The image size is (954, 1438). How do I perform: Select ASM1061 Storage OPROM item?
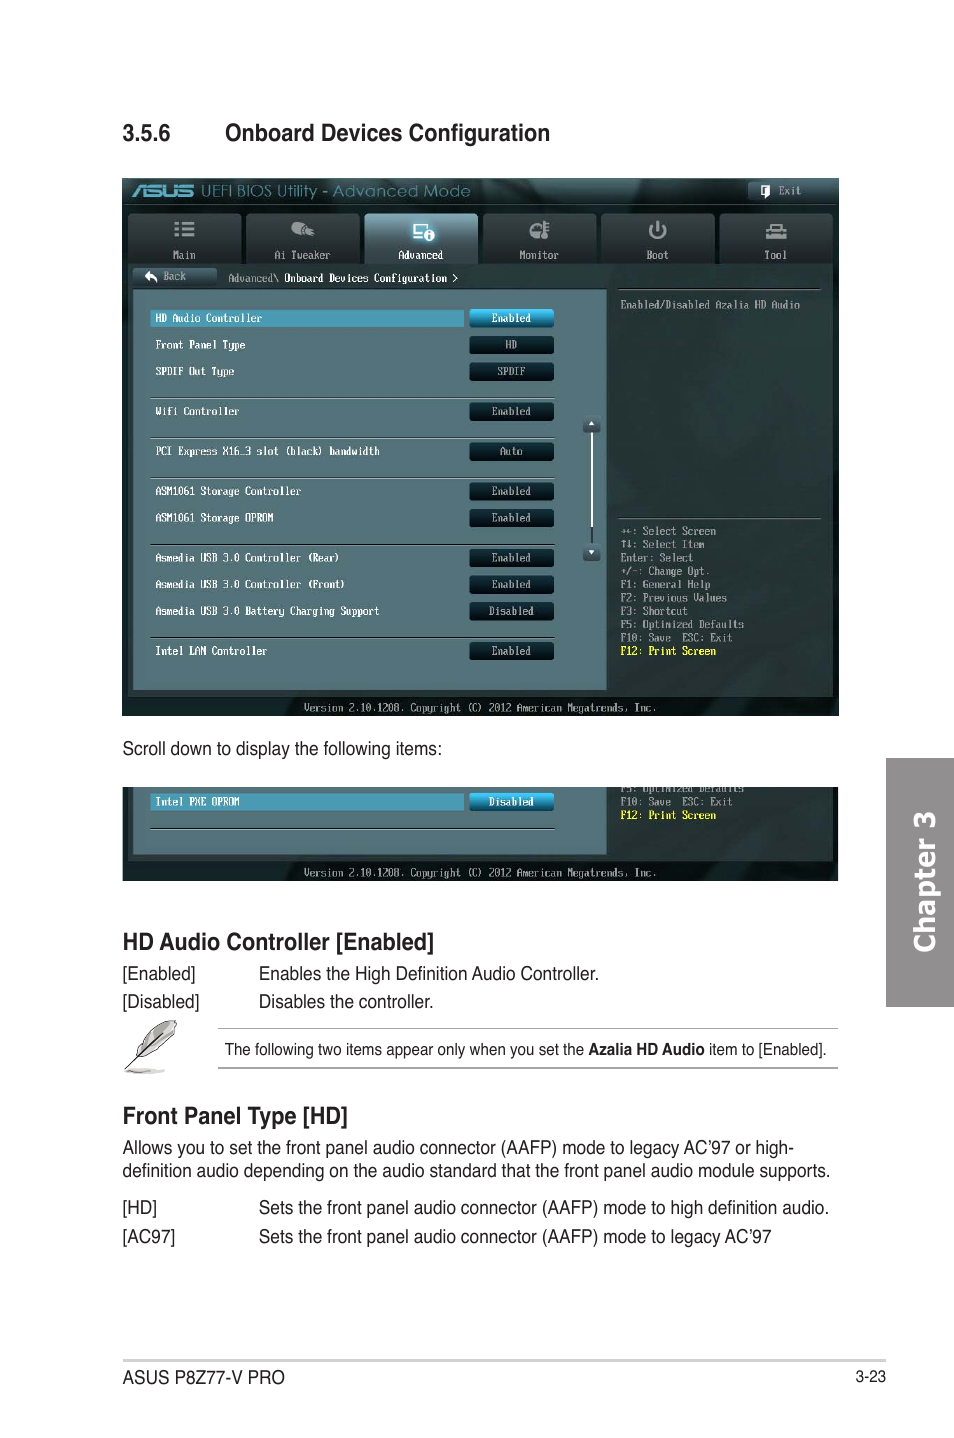[214, 518]
